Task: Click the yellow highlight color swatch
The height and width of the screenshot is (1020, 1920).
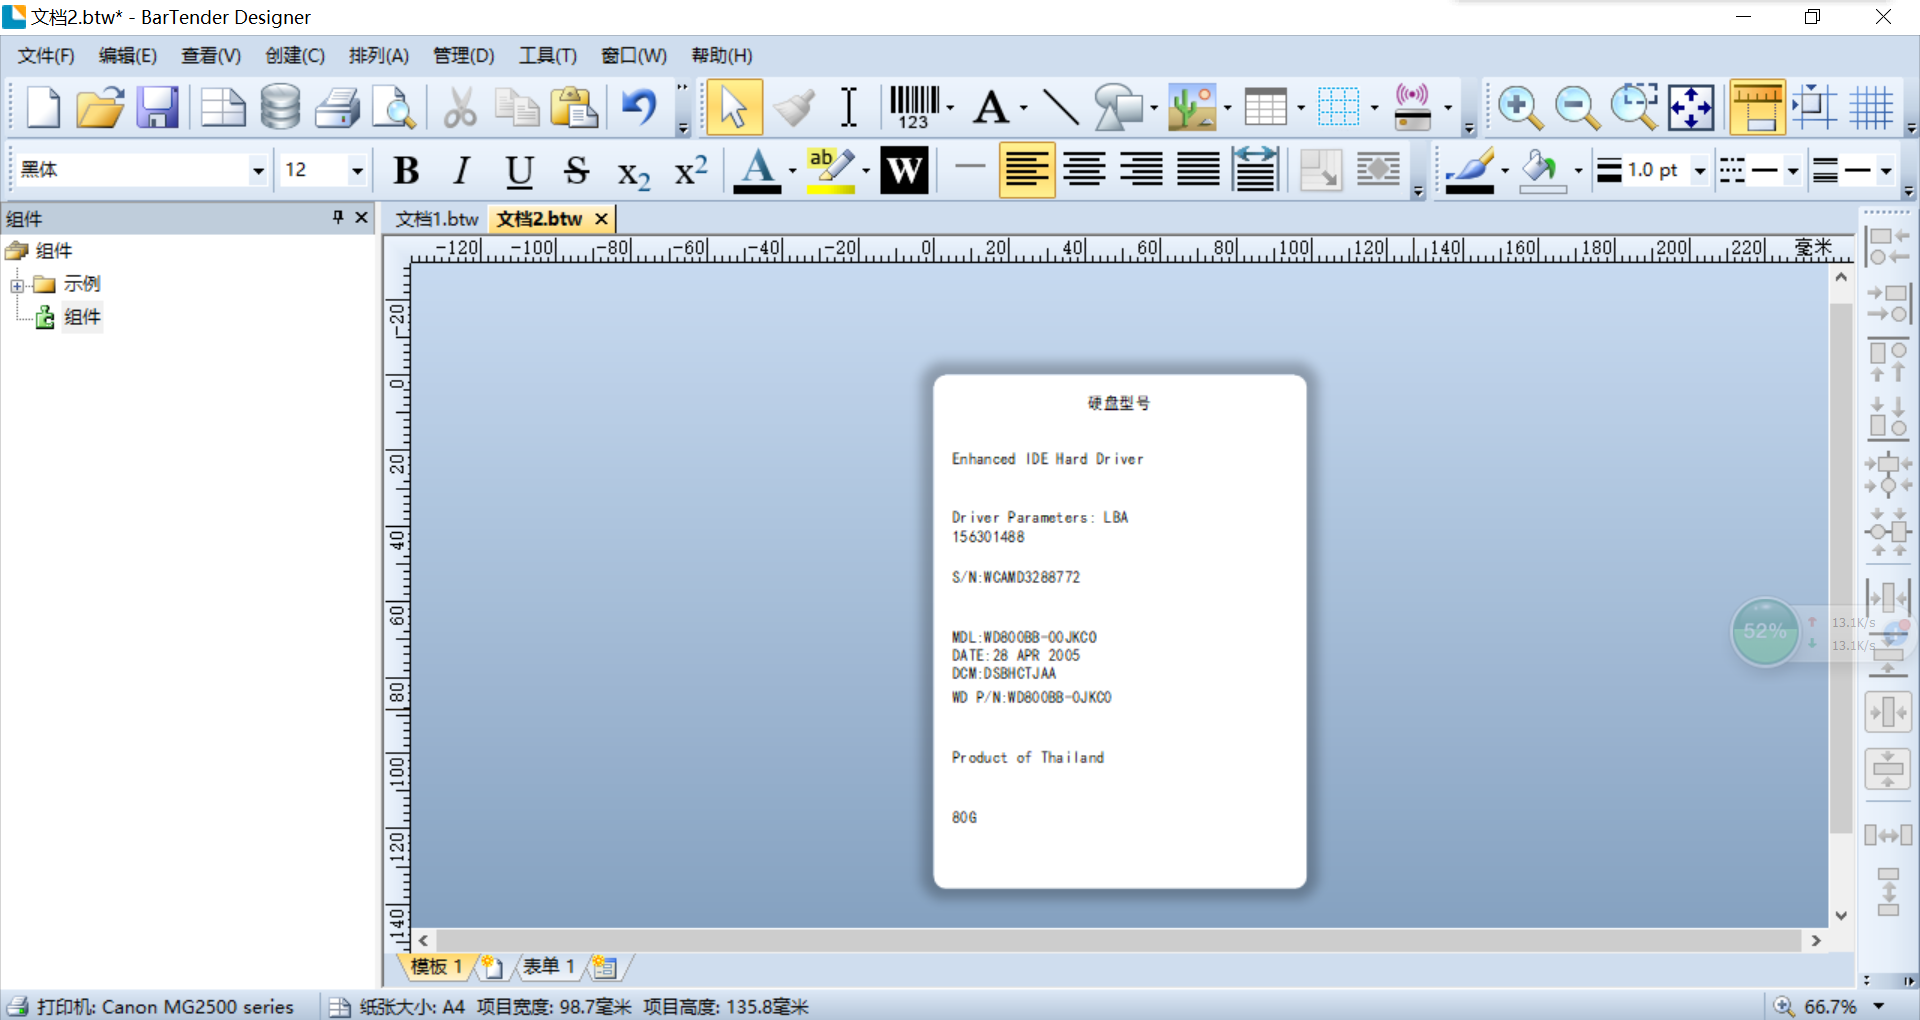Action: (831, 170)
